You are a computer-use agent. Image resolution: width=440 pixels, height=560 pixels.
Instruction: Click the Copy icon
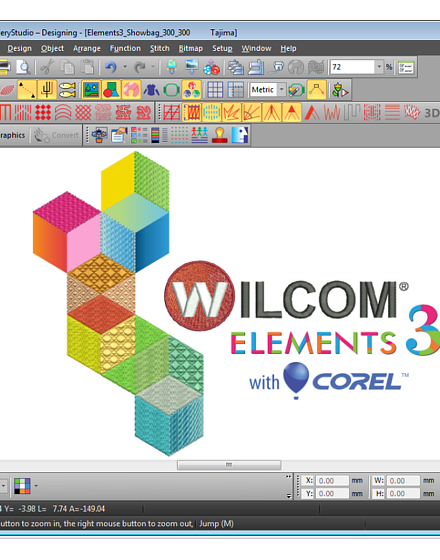click(x=68, y=67)
